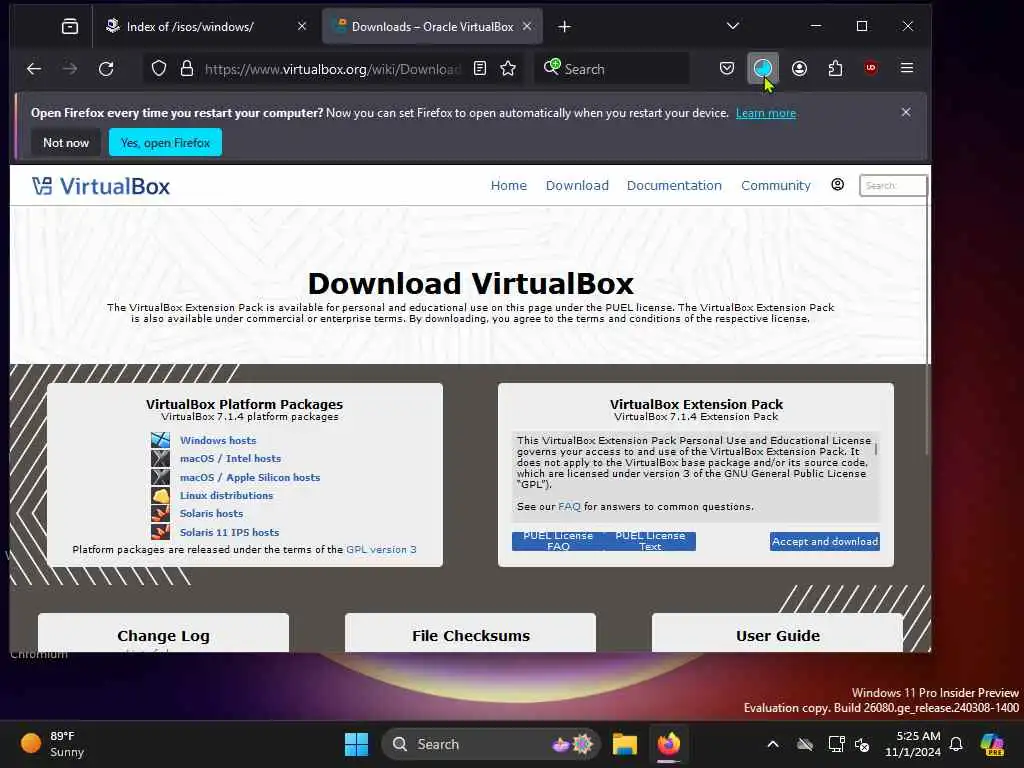The height and width of the screenshot is (768, 1024).
Task: Toggle Reader View for this page
Action: (480, 69)
